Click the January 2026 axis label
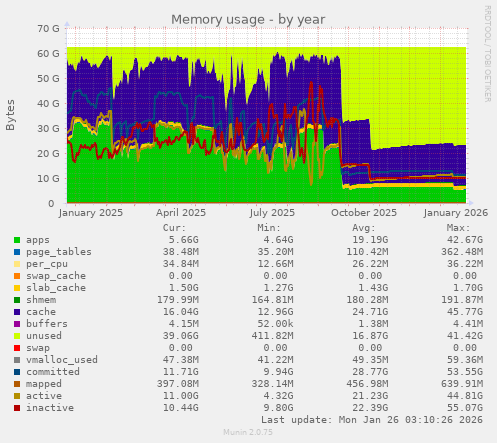This screenshot has width=497, height=443. tap(456, 213)
